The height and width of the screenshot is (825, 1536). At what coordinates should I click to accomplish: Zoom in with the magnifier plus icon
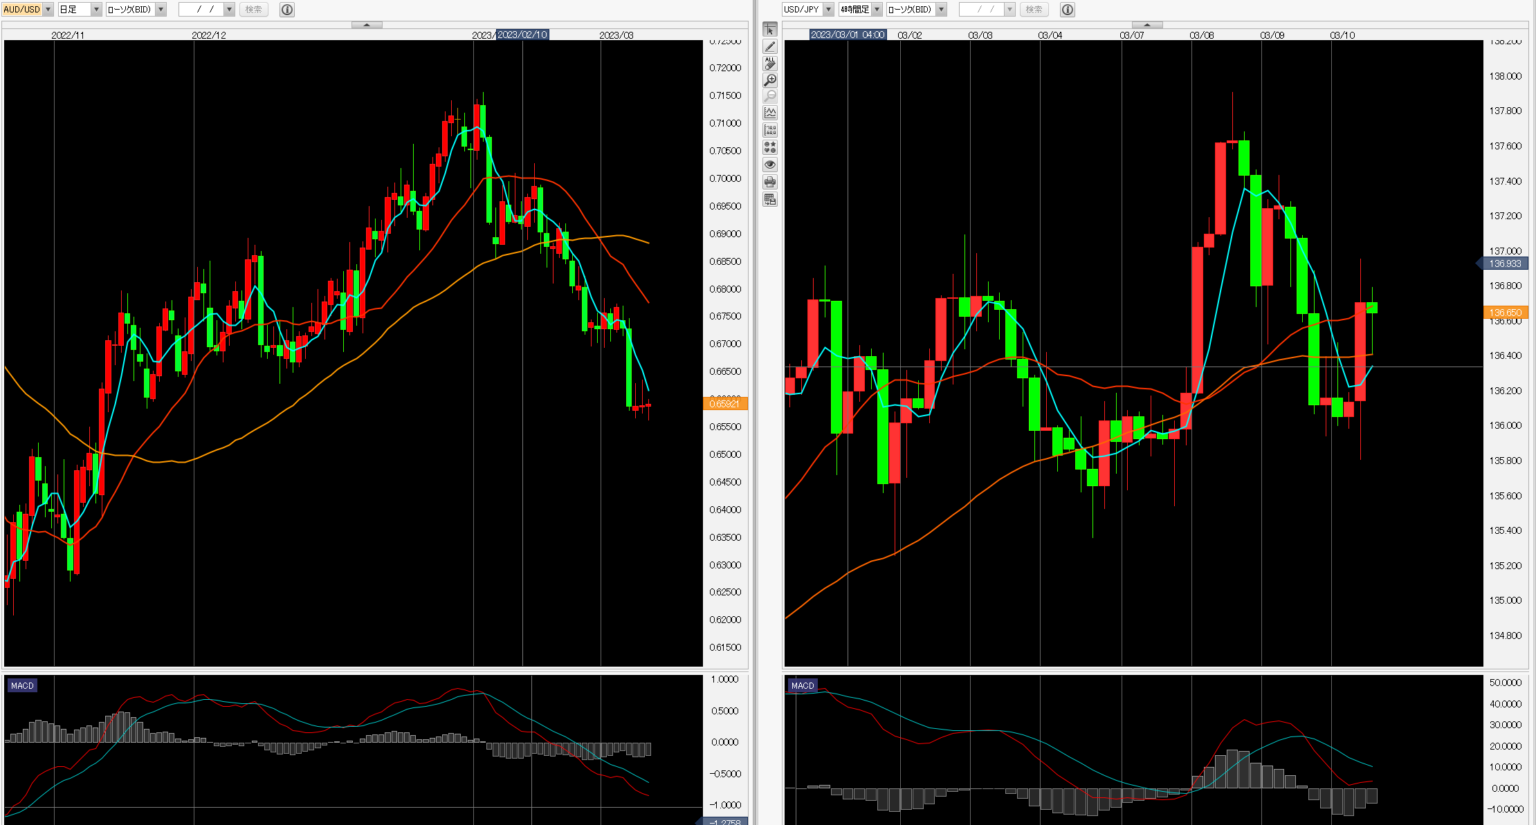(x=770, y=80)
